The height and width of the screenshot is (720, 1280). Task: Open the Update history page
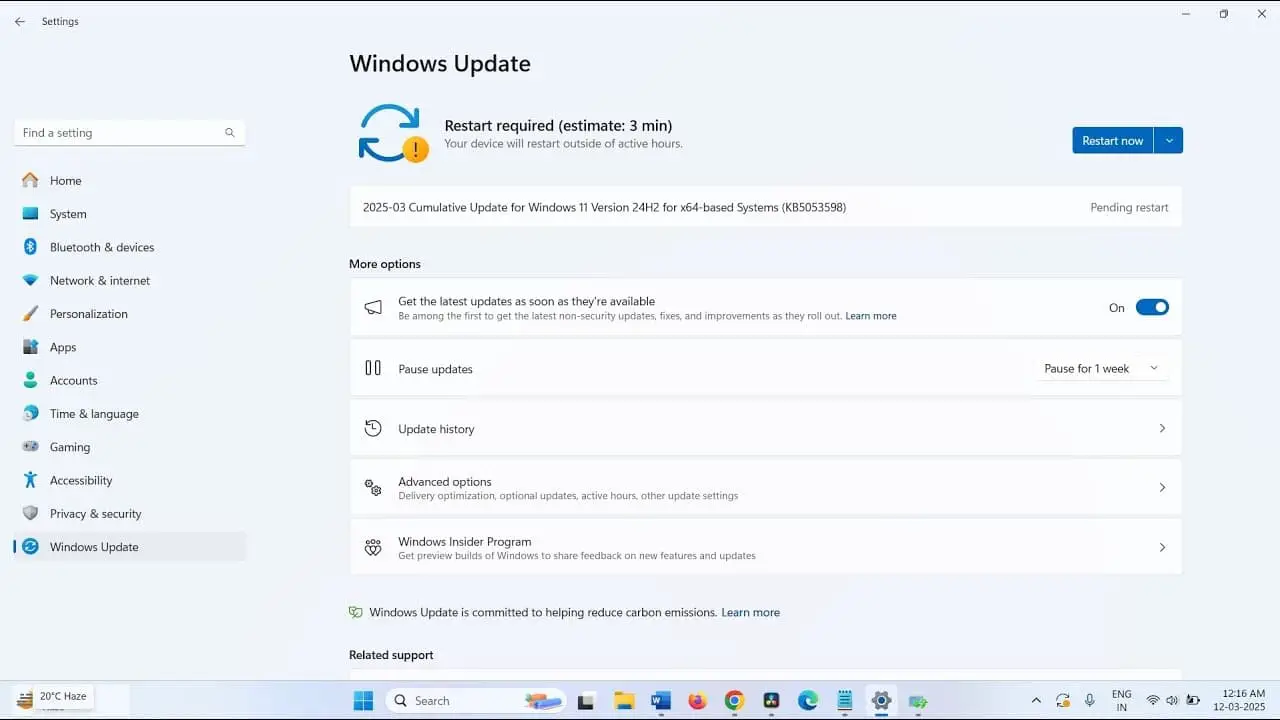(x=766, y=429)
